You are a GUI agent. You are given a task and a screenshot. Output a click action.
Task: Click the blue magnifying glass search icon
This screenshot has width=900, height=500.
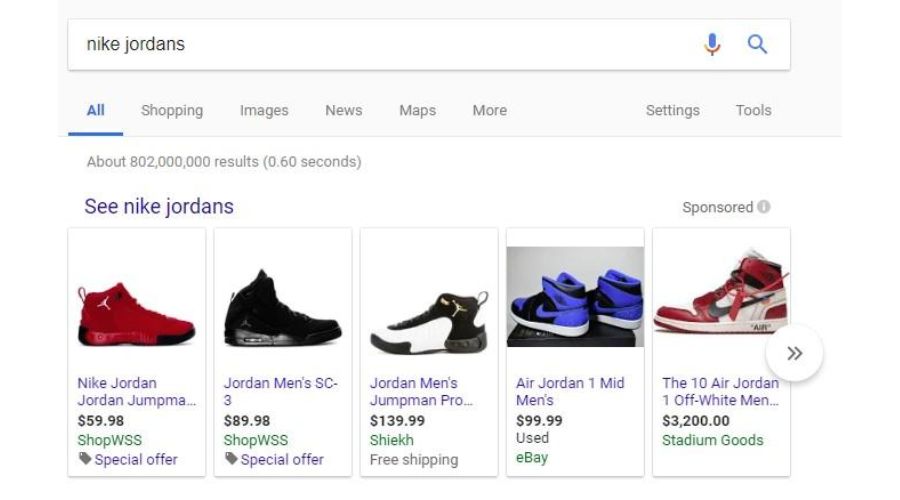757,44
